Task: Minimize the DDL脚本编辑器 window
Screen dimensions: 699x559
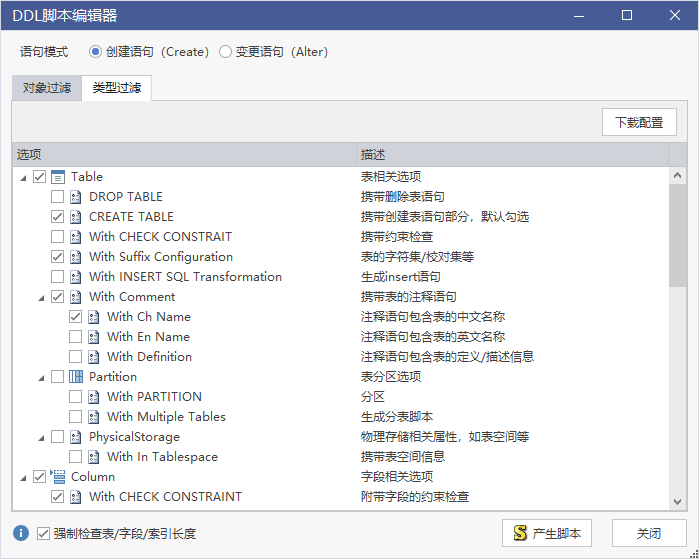Action: coord(579,16)
